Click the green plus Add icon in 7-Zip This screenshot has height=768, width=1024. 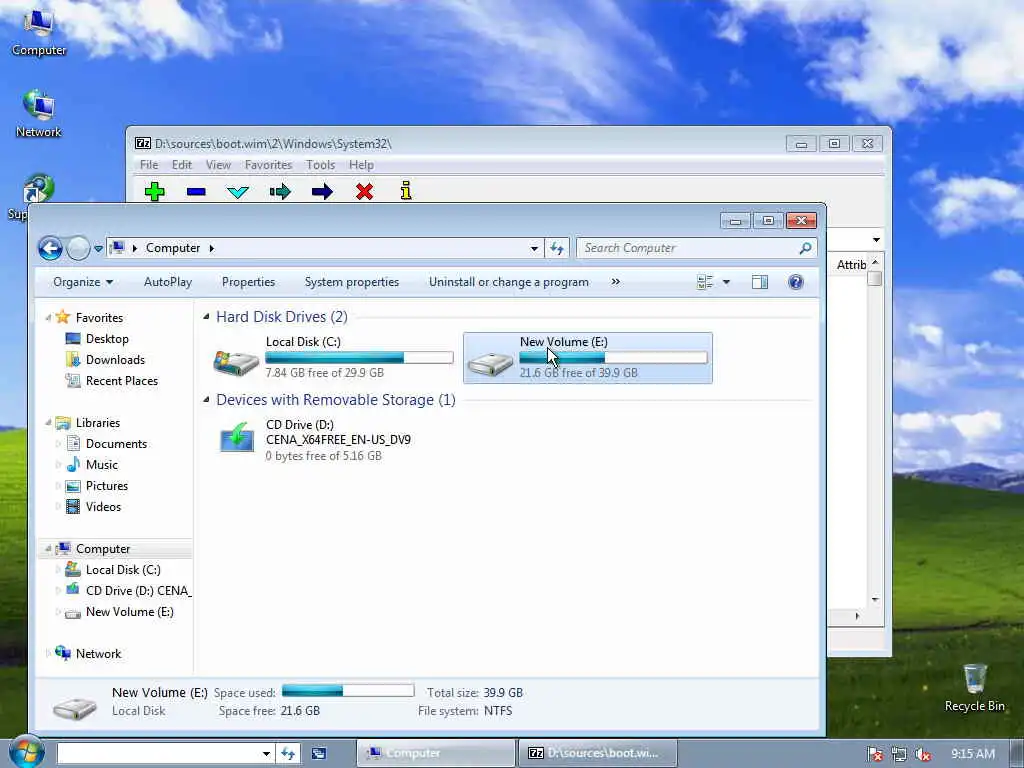[x=155, y=191]
